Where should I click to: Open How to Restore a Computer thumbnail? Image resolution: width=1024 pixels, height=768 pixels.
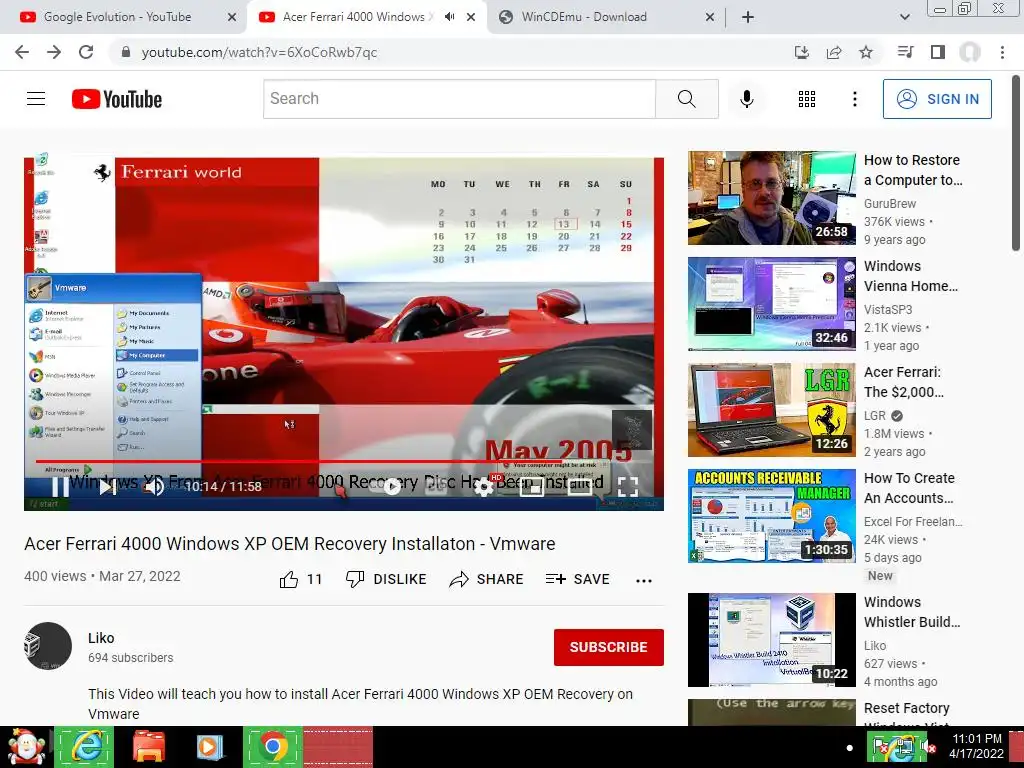point(771,198)
